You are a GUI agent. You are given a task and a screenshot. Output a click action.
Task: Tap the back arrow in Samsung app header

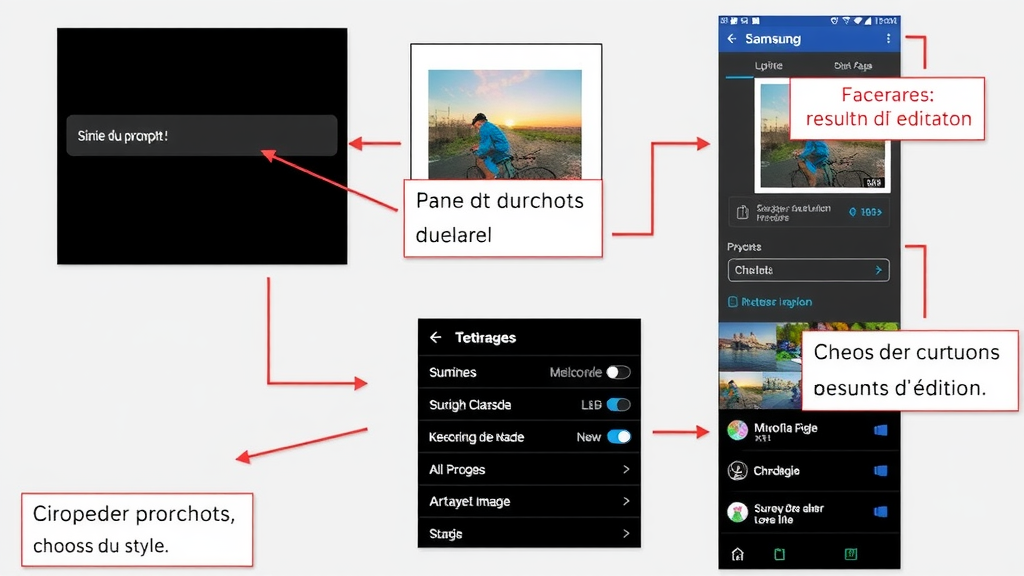730,38
